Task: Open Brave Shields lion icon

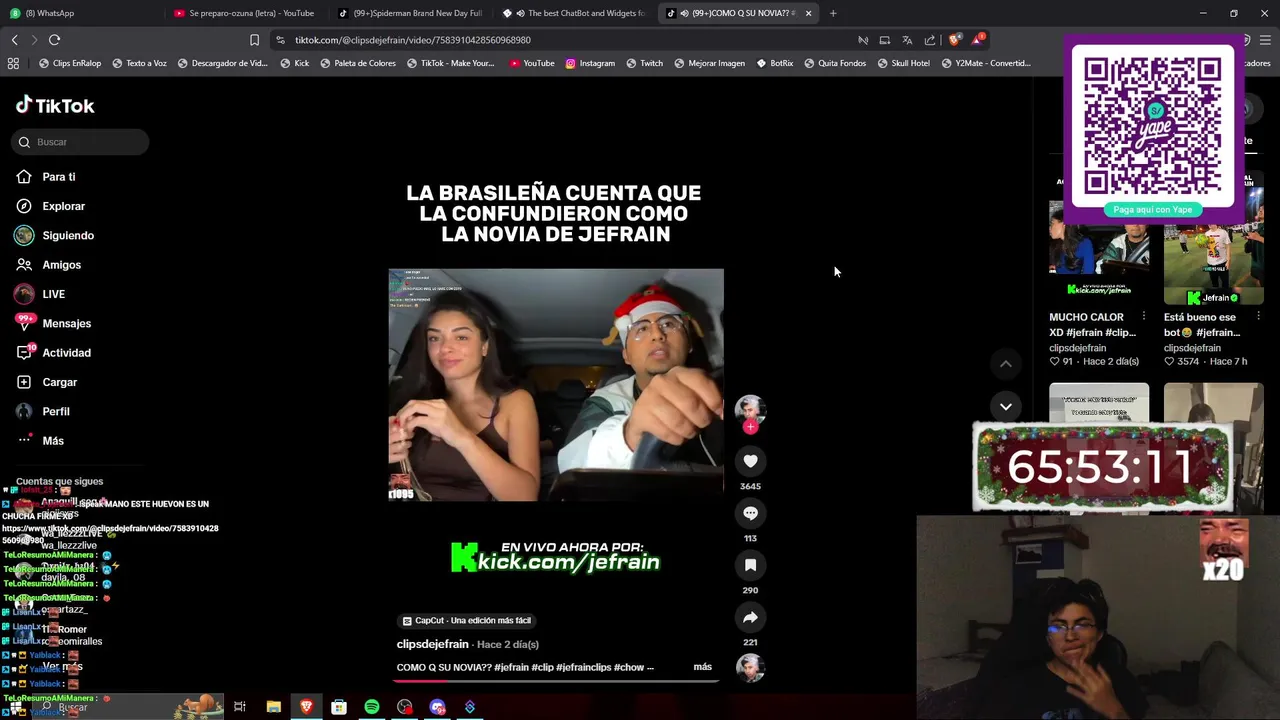Action: click(955, 40)
